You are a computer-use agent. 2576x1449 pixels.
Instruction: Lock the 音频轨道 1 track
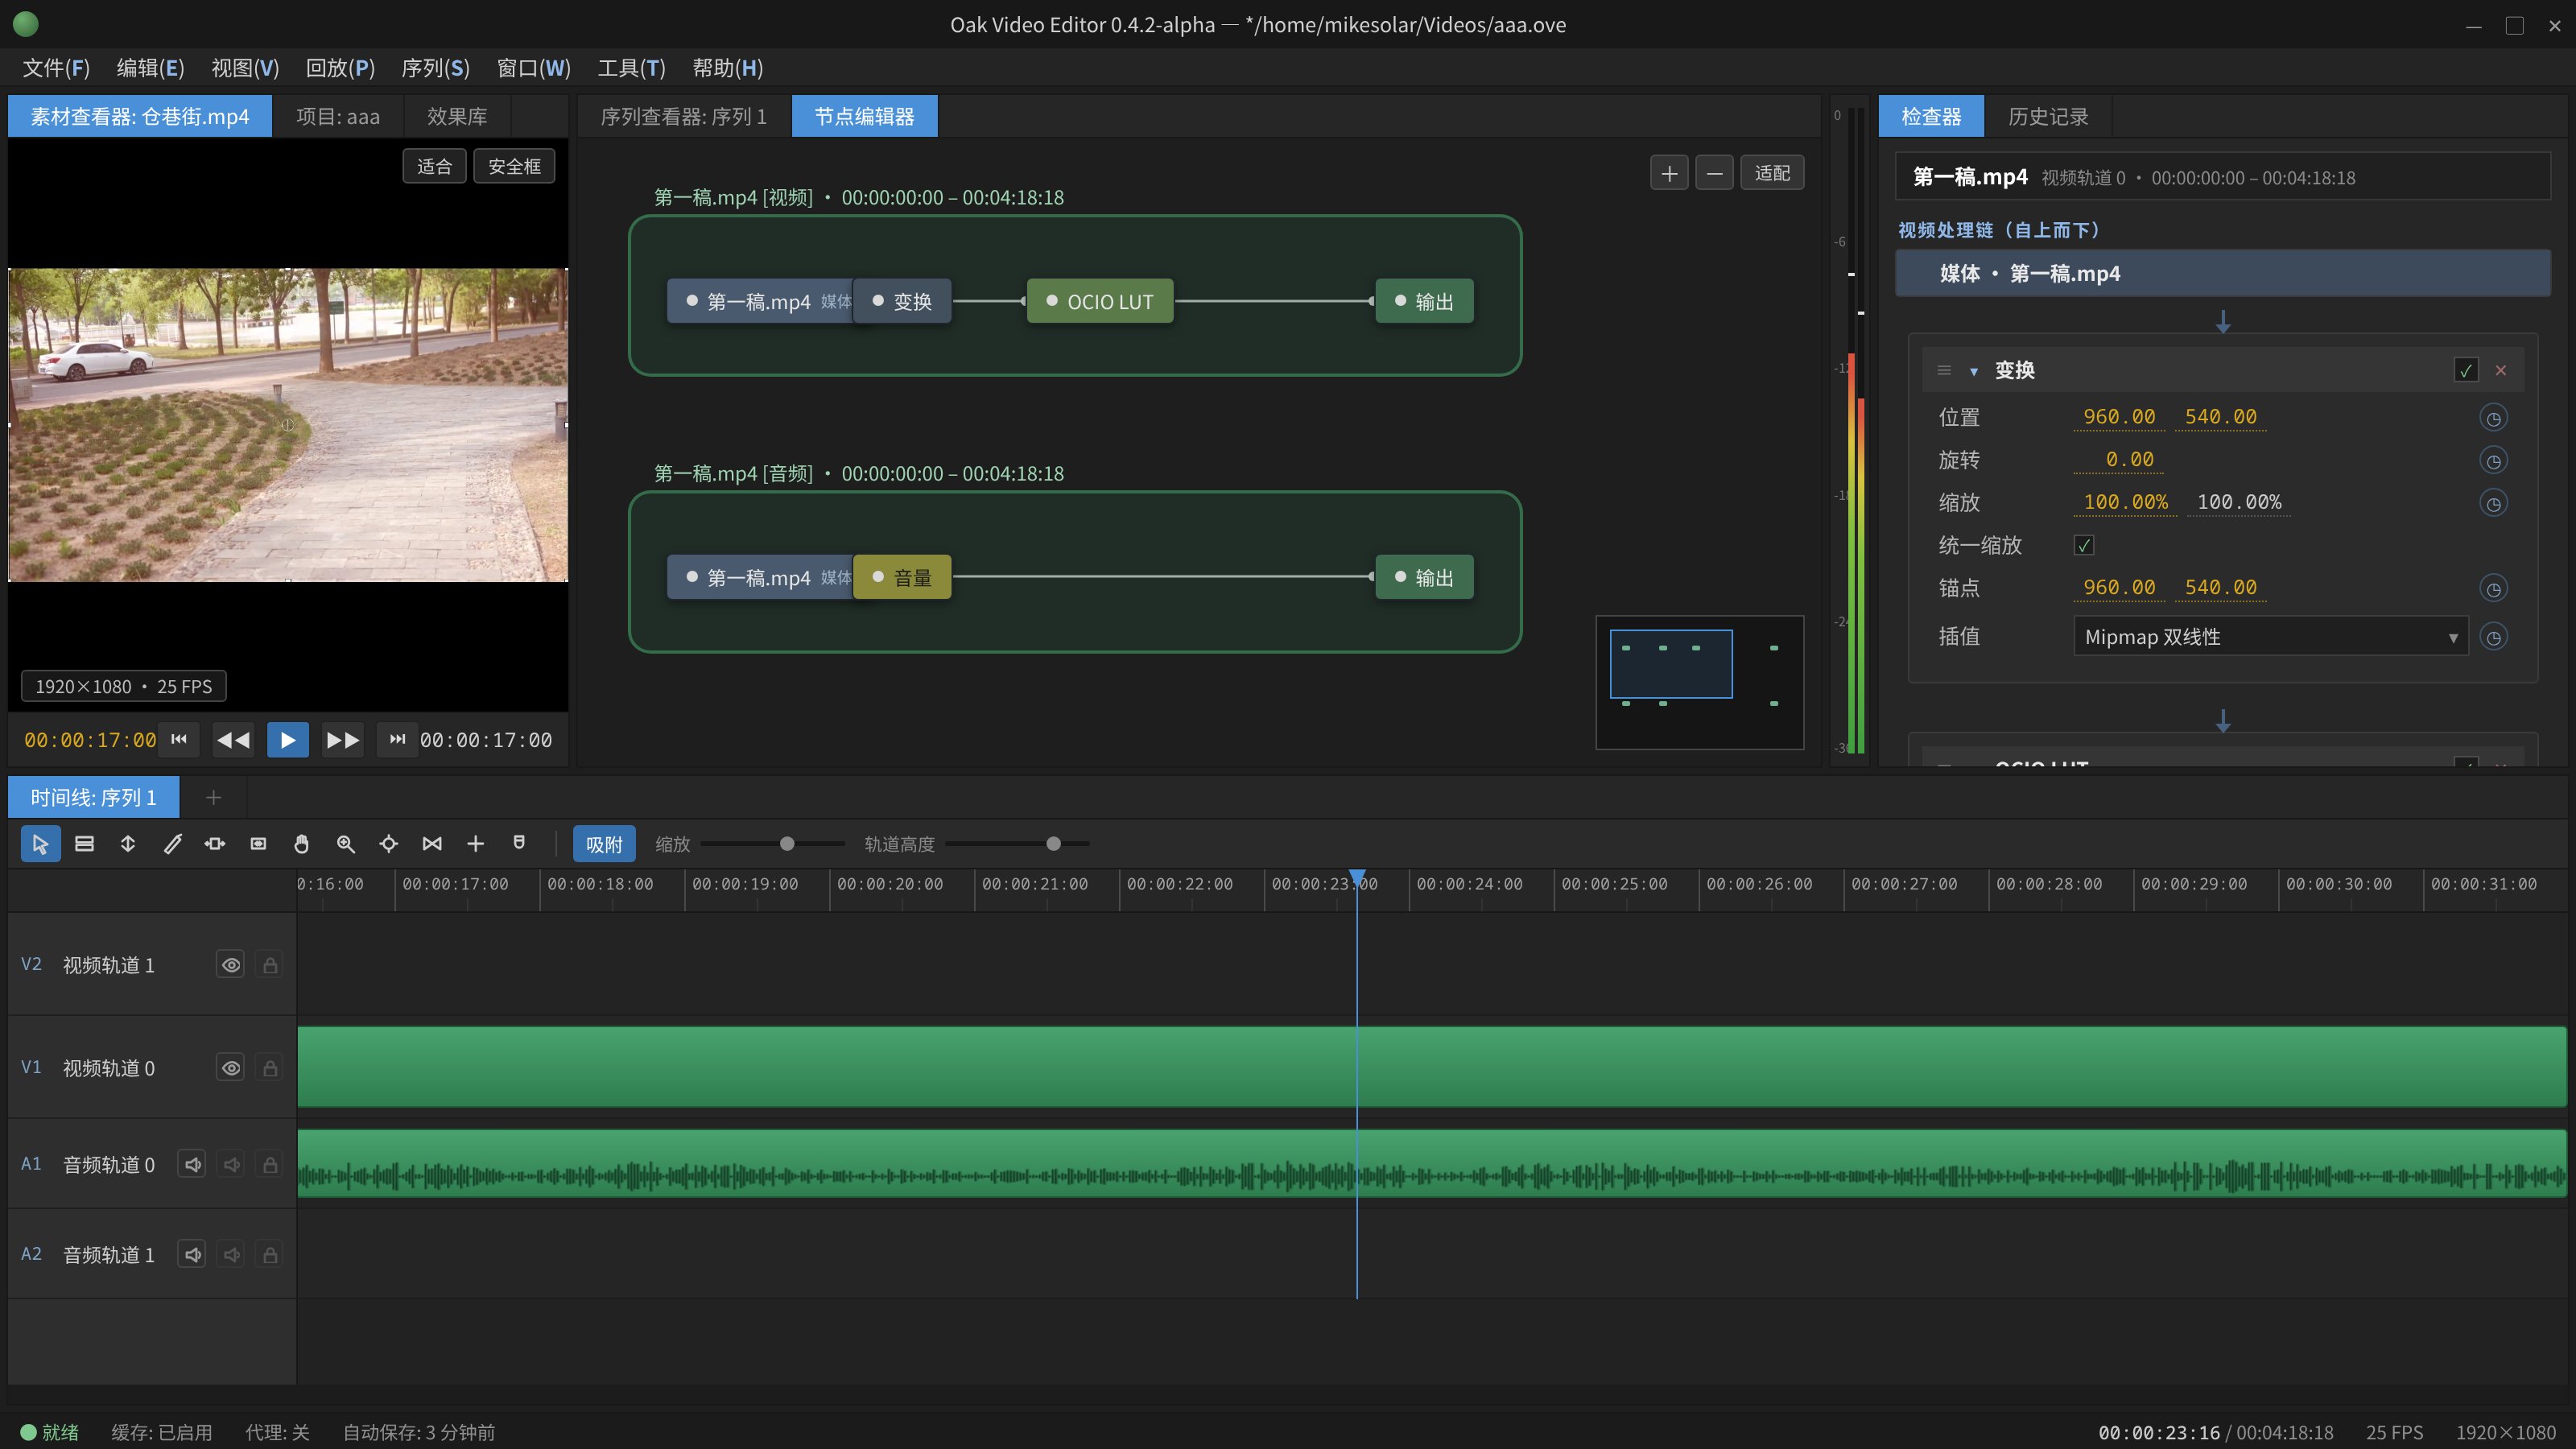pos(270,1254)
